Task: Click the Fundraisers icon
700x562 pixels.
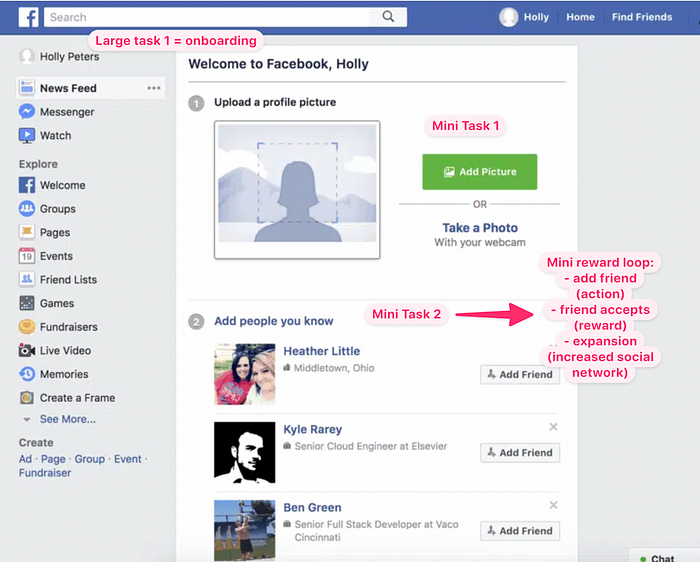Action: point(27,327)
